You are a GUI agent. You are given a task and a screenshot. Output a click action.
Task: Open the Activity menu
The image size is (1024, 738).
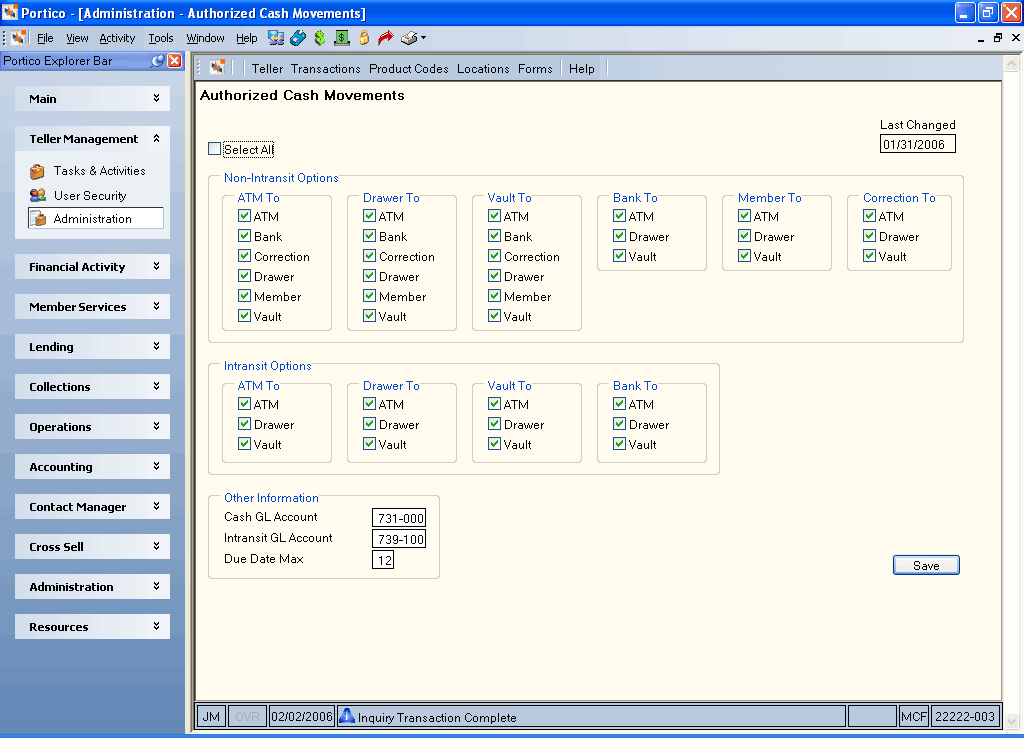(117, 39)
